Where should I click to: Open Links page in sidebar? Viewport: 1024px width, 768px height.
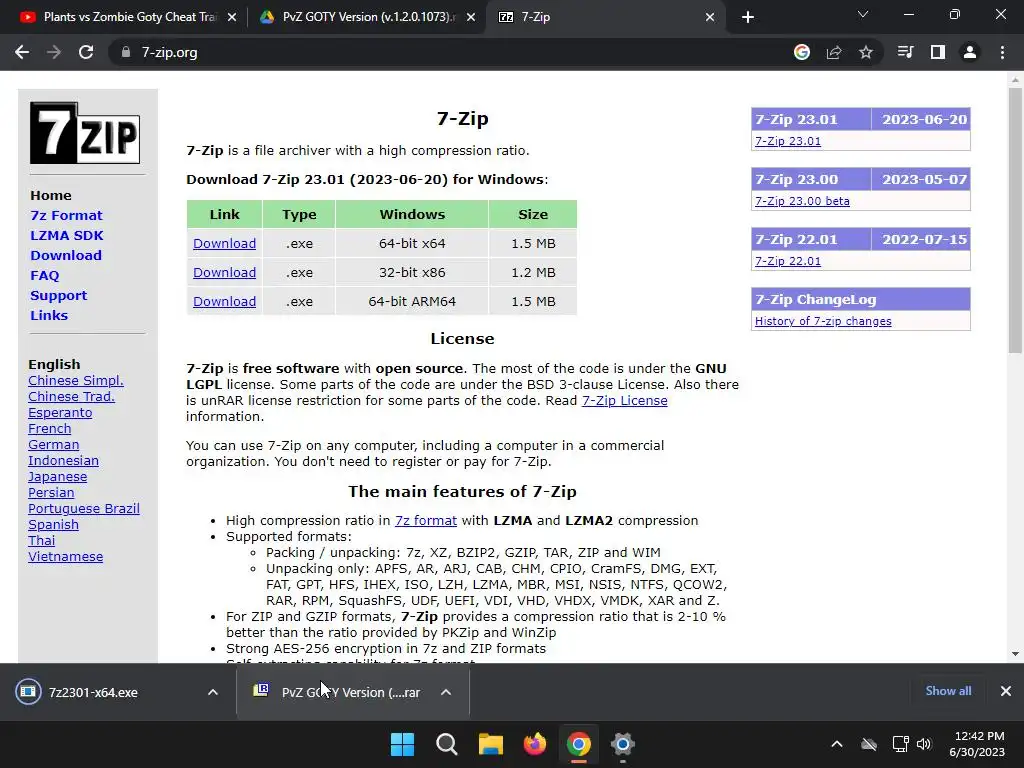click(x=49, y=315)
